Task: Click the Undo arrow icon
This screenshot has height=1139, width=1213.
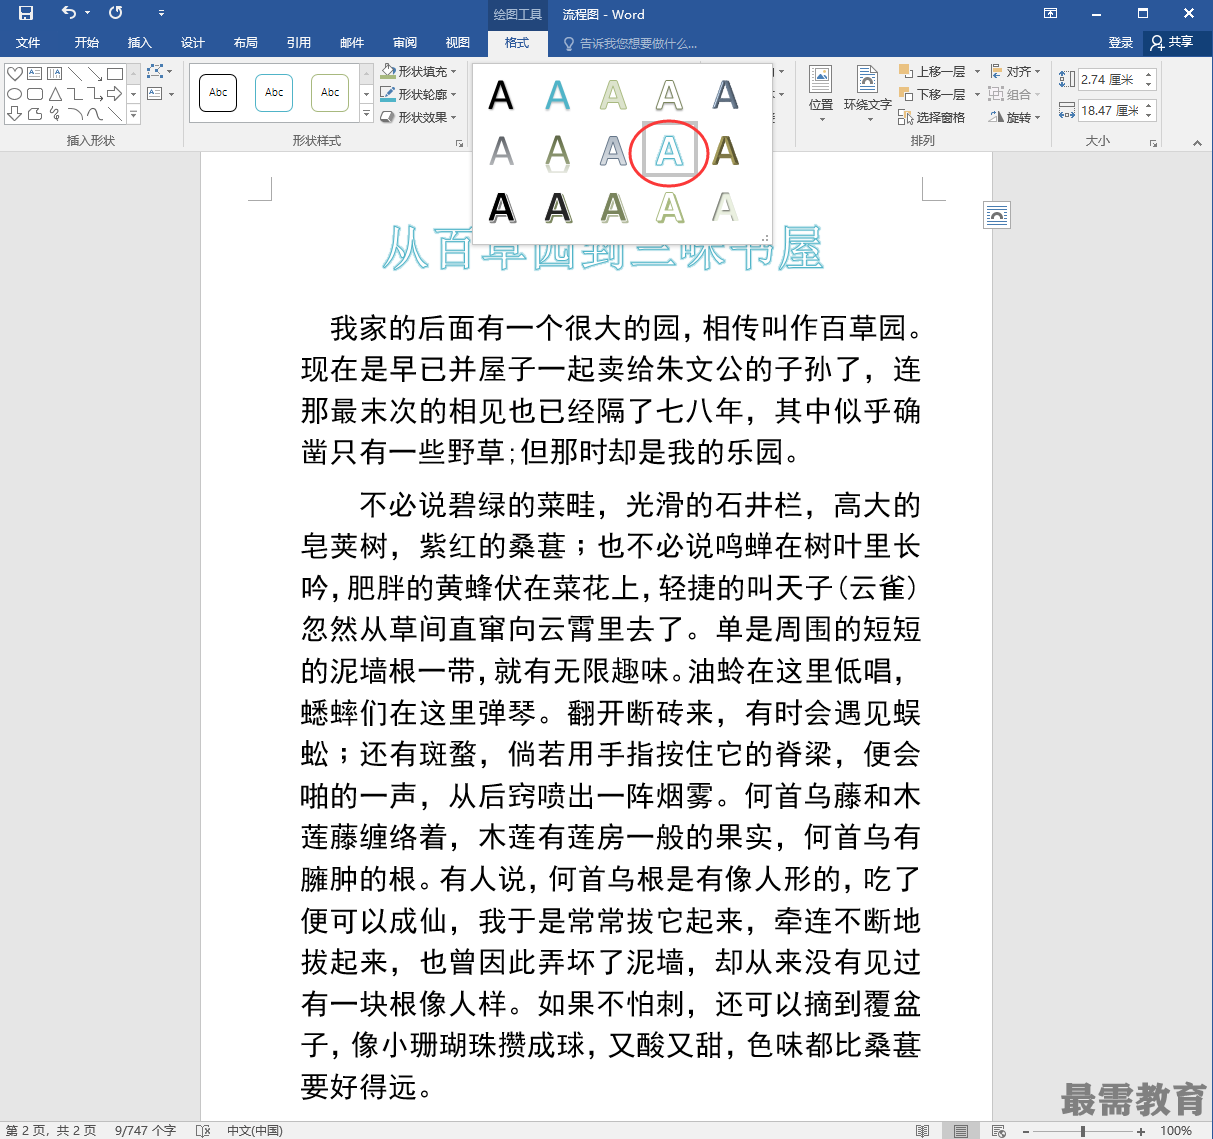Action: click(68, 13)
